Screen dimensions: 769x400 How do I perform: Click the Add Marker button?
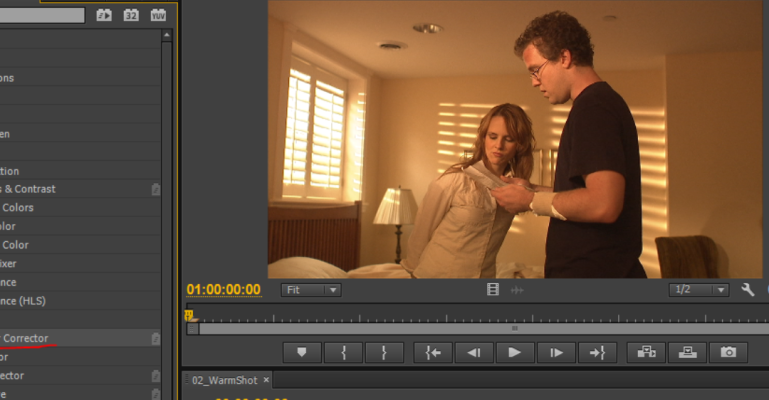[302, 352]
